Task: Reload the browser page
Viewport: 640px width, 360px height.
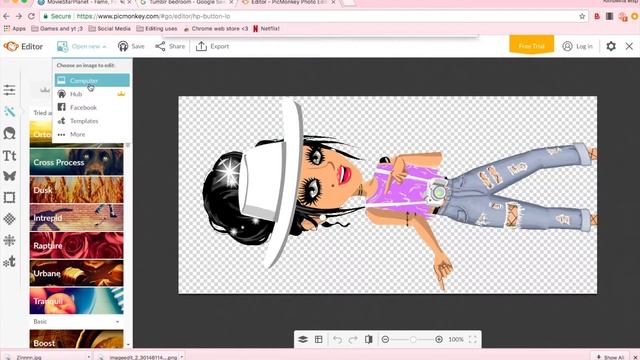Action: 31,16
